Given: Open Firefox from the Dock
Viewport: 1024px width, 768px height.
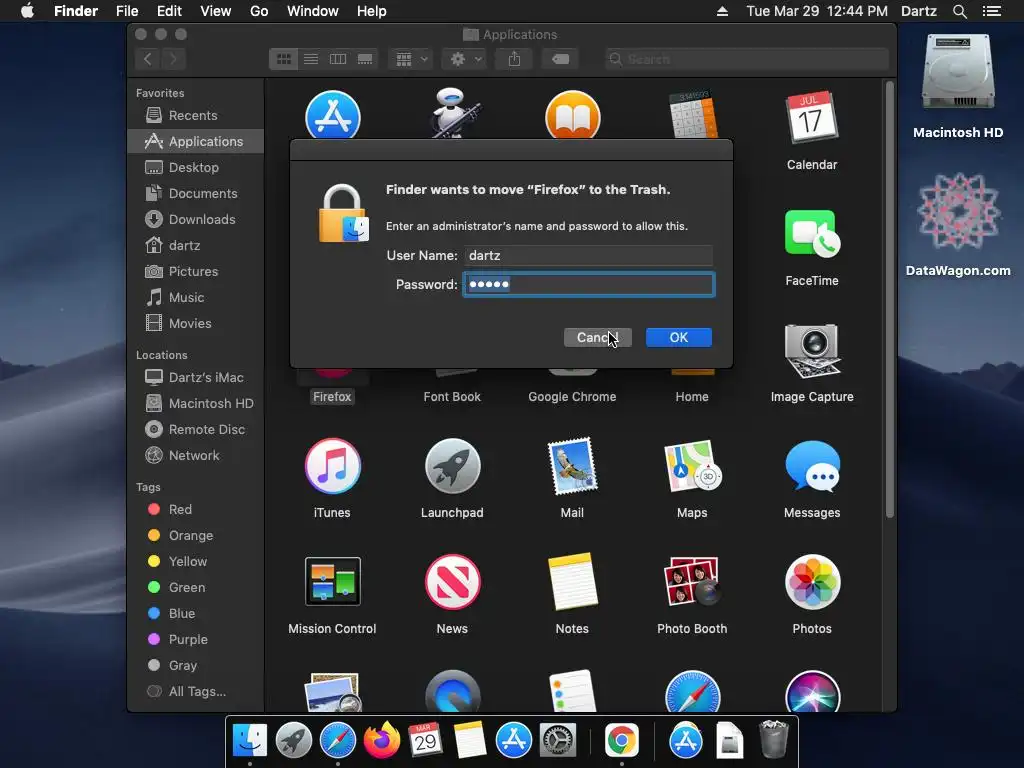Looking at the screenshot, I should click(382, 741).
